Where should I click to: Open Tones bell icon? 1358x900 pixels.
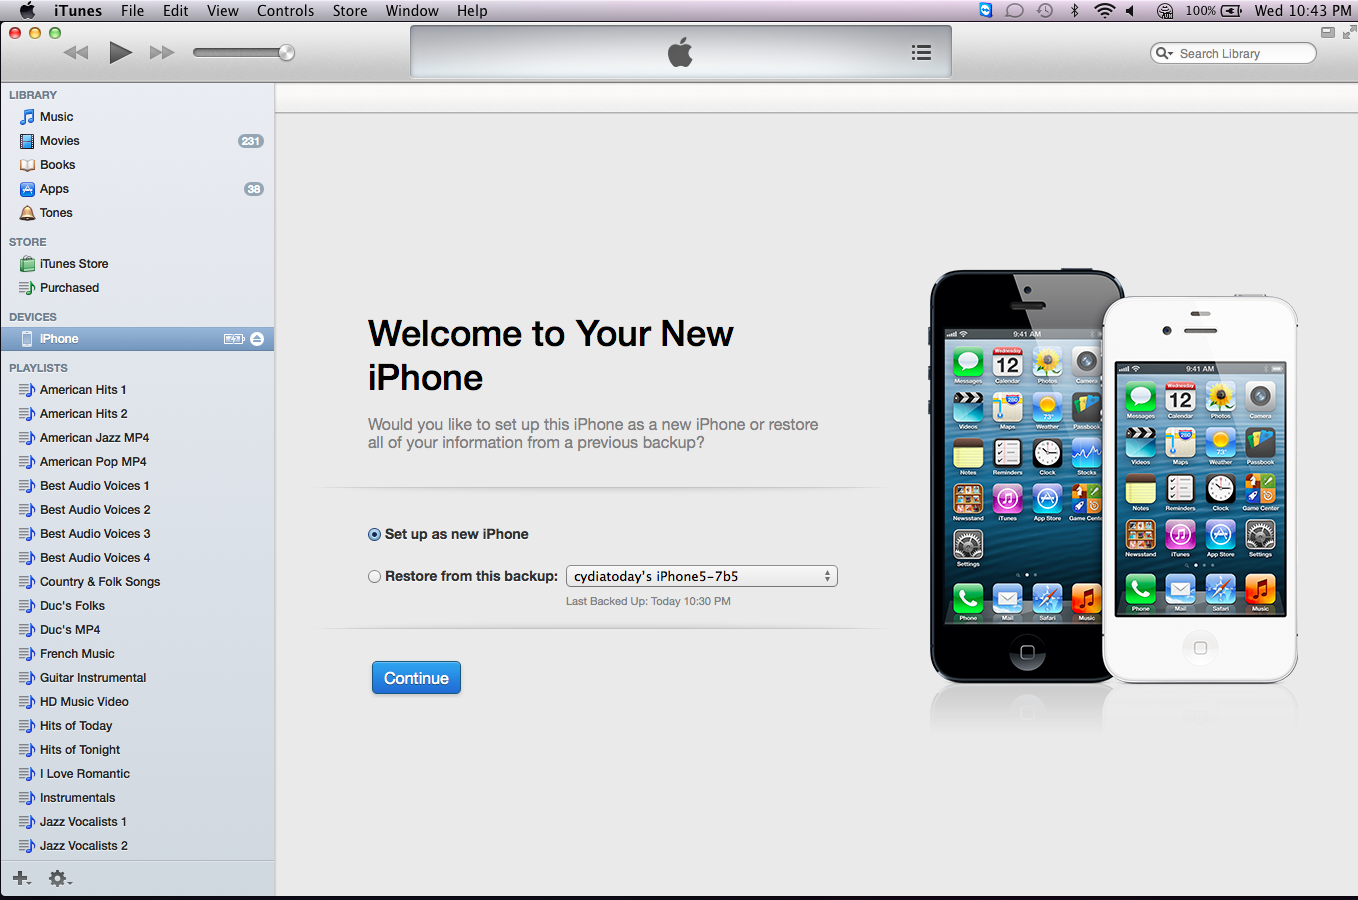(x=27, y=213)
